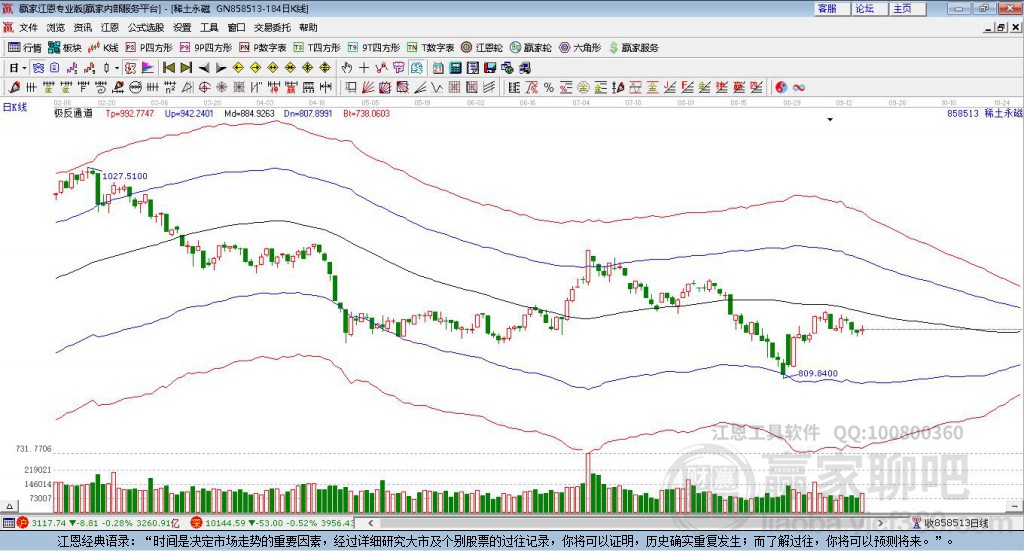
Task: Open the 交易委托 menu
Action: coord(272,27)
